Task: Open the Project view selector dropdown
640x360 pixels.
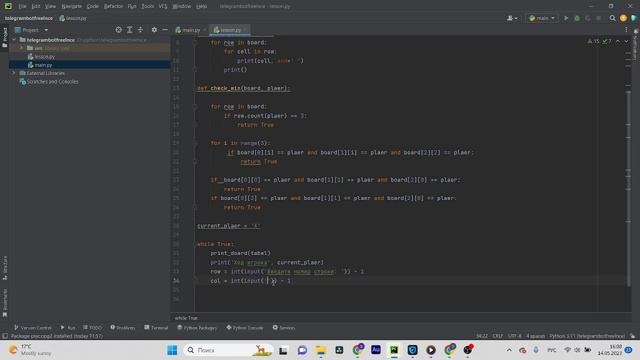Action: pyautogui.click(x=31, y=30)
